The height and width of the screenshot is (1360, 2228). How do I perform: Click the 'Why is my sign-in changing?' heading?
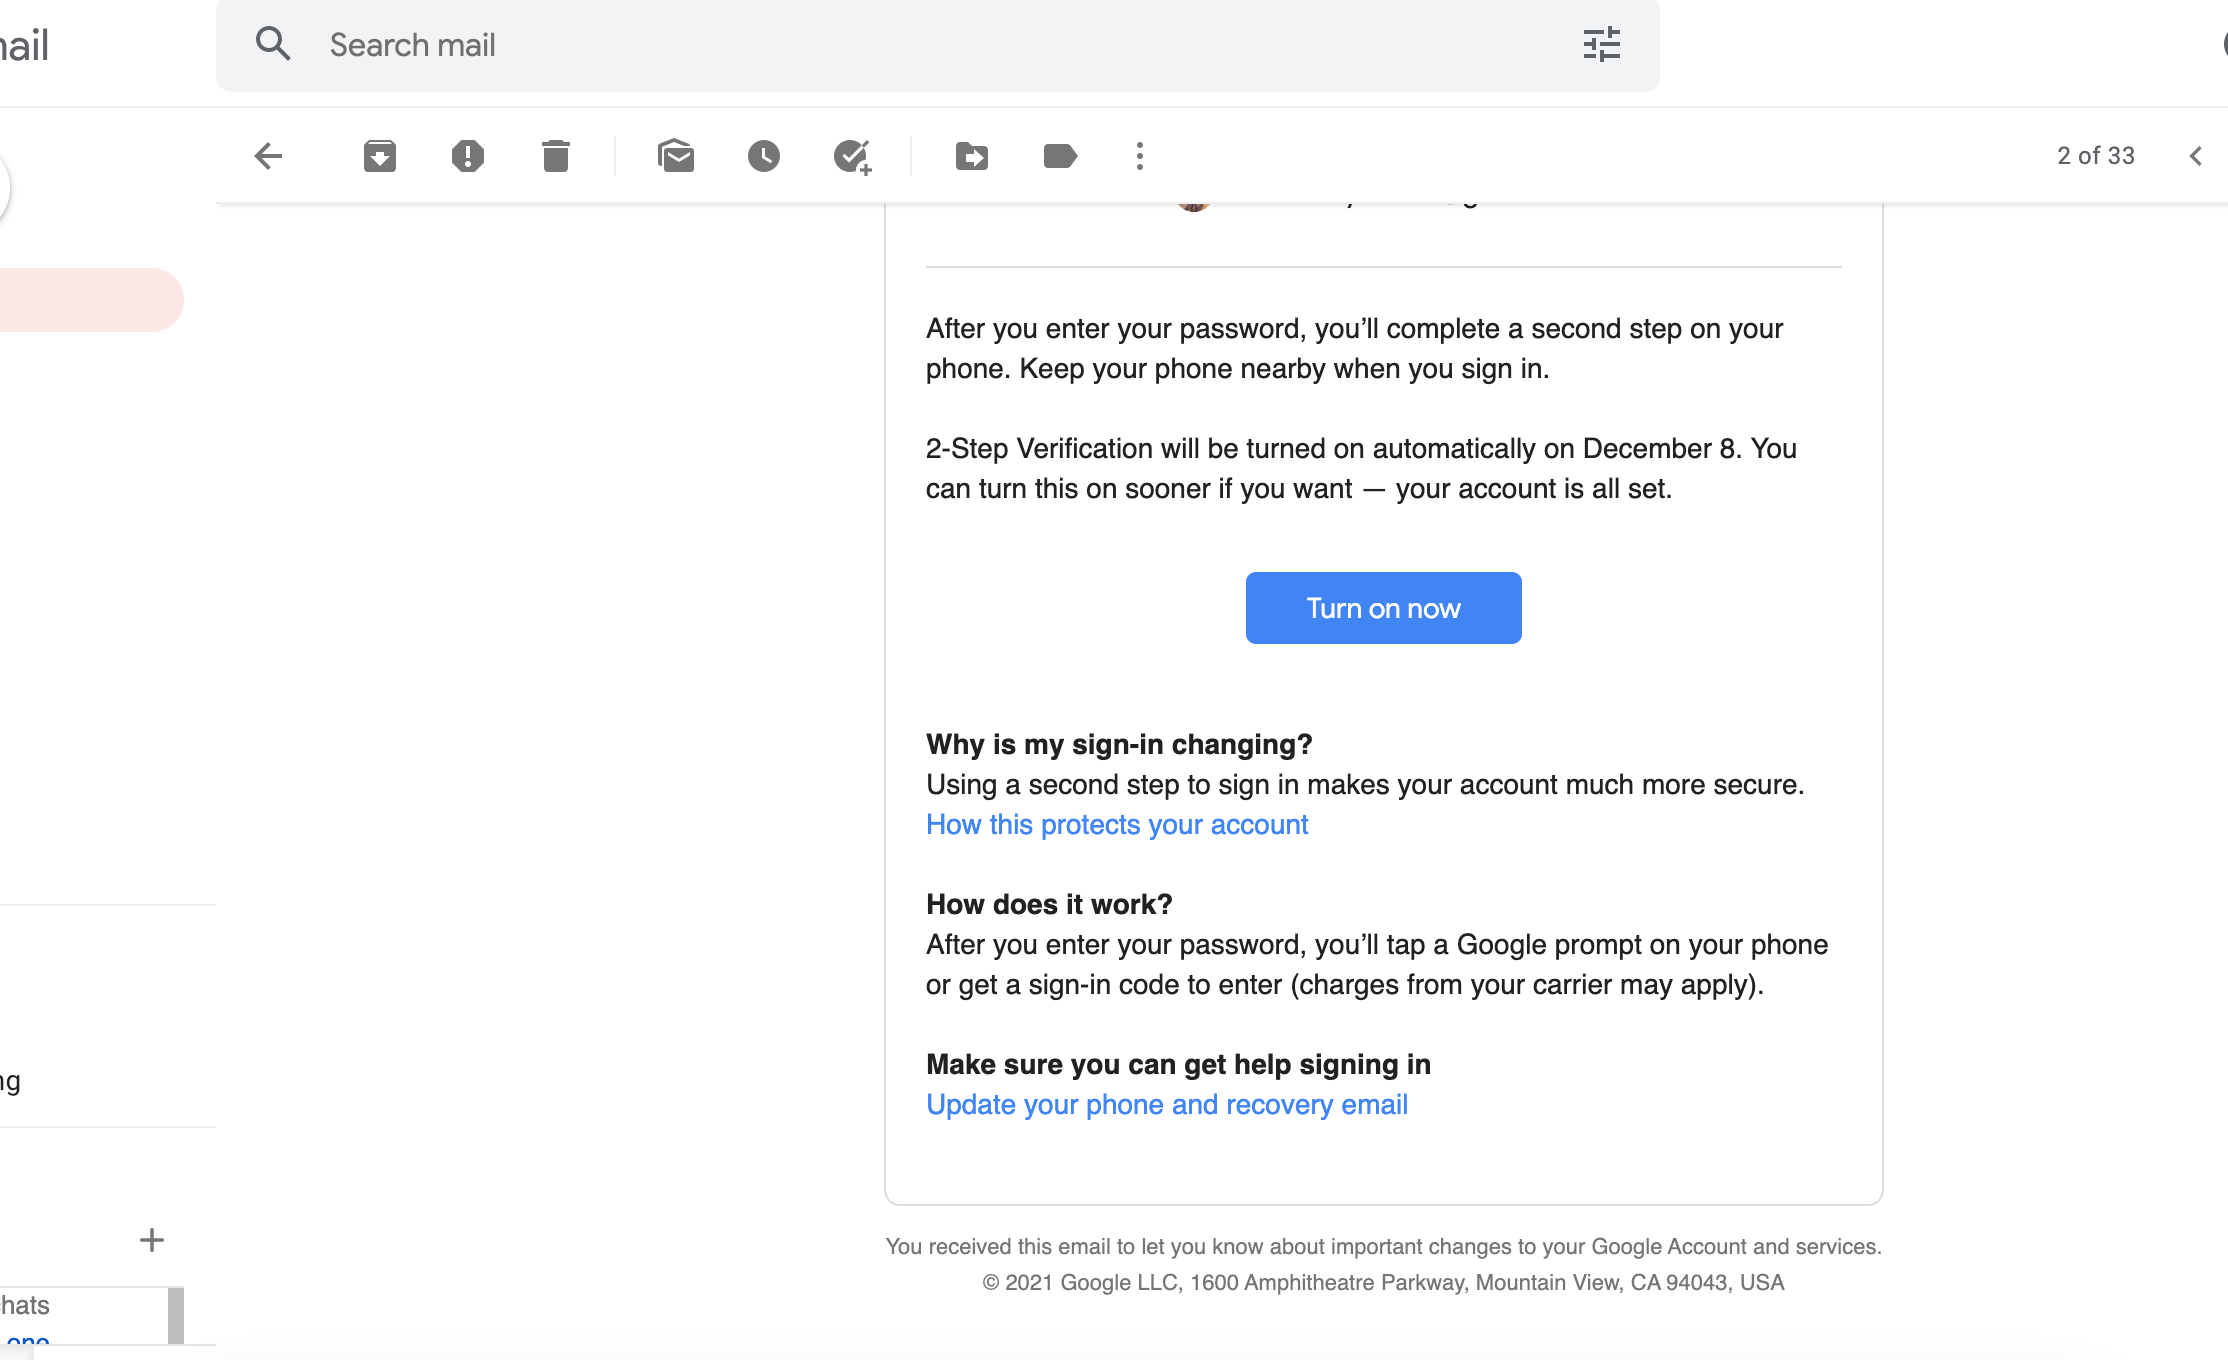tap(1119, 744)
